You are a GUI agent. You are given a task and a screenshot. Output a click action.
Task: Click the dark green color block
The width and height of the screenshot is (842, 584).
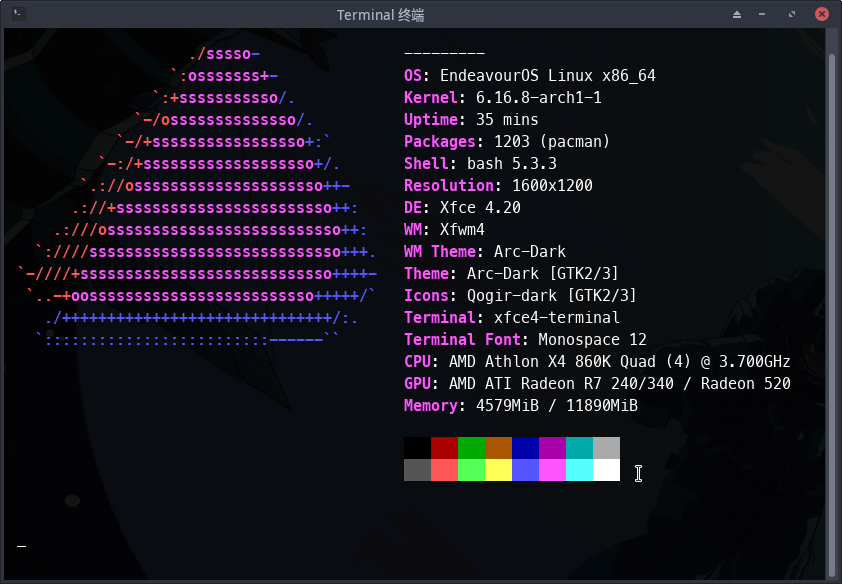(471, 448)
